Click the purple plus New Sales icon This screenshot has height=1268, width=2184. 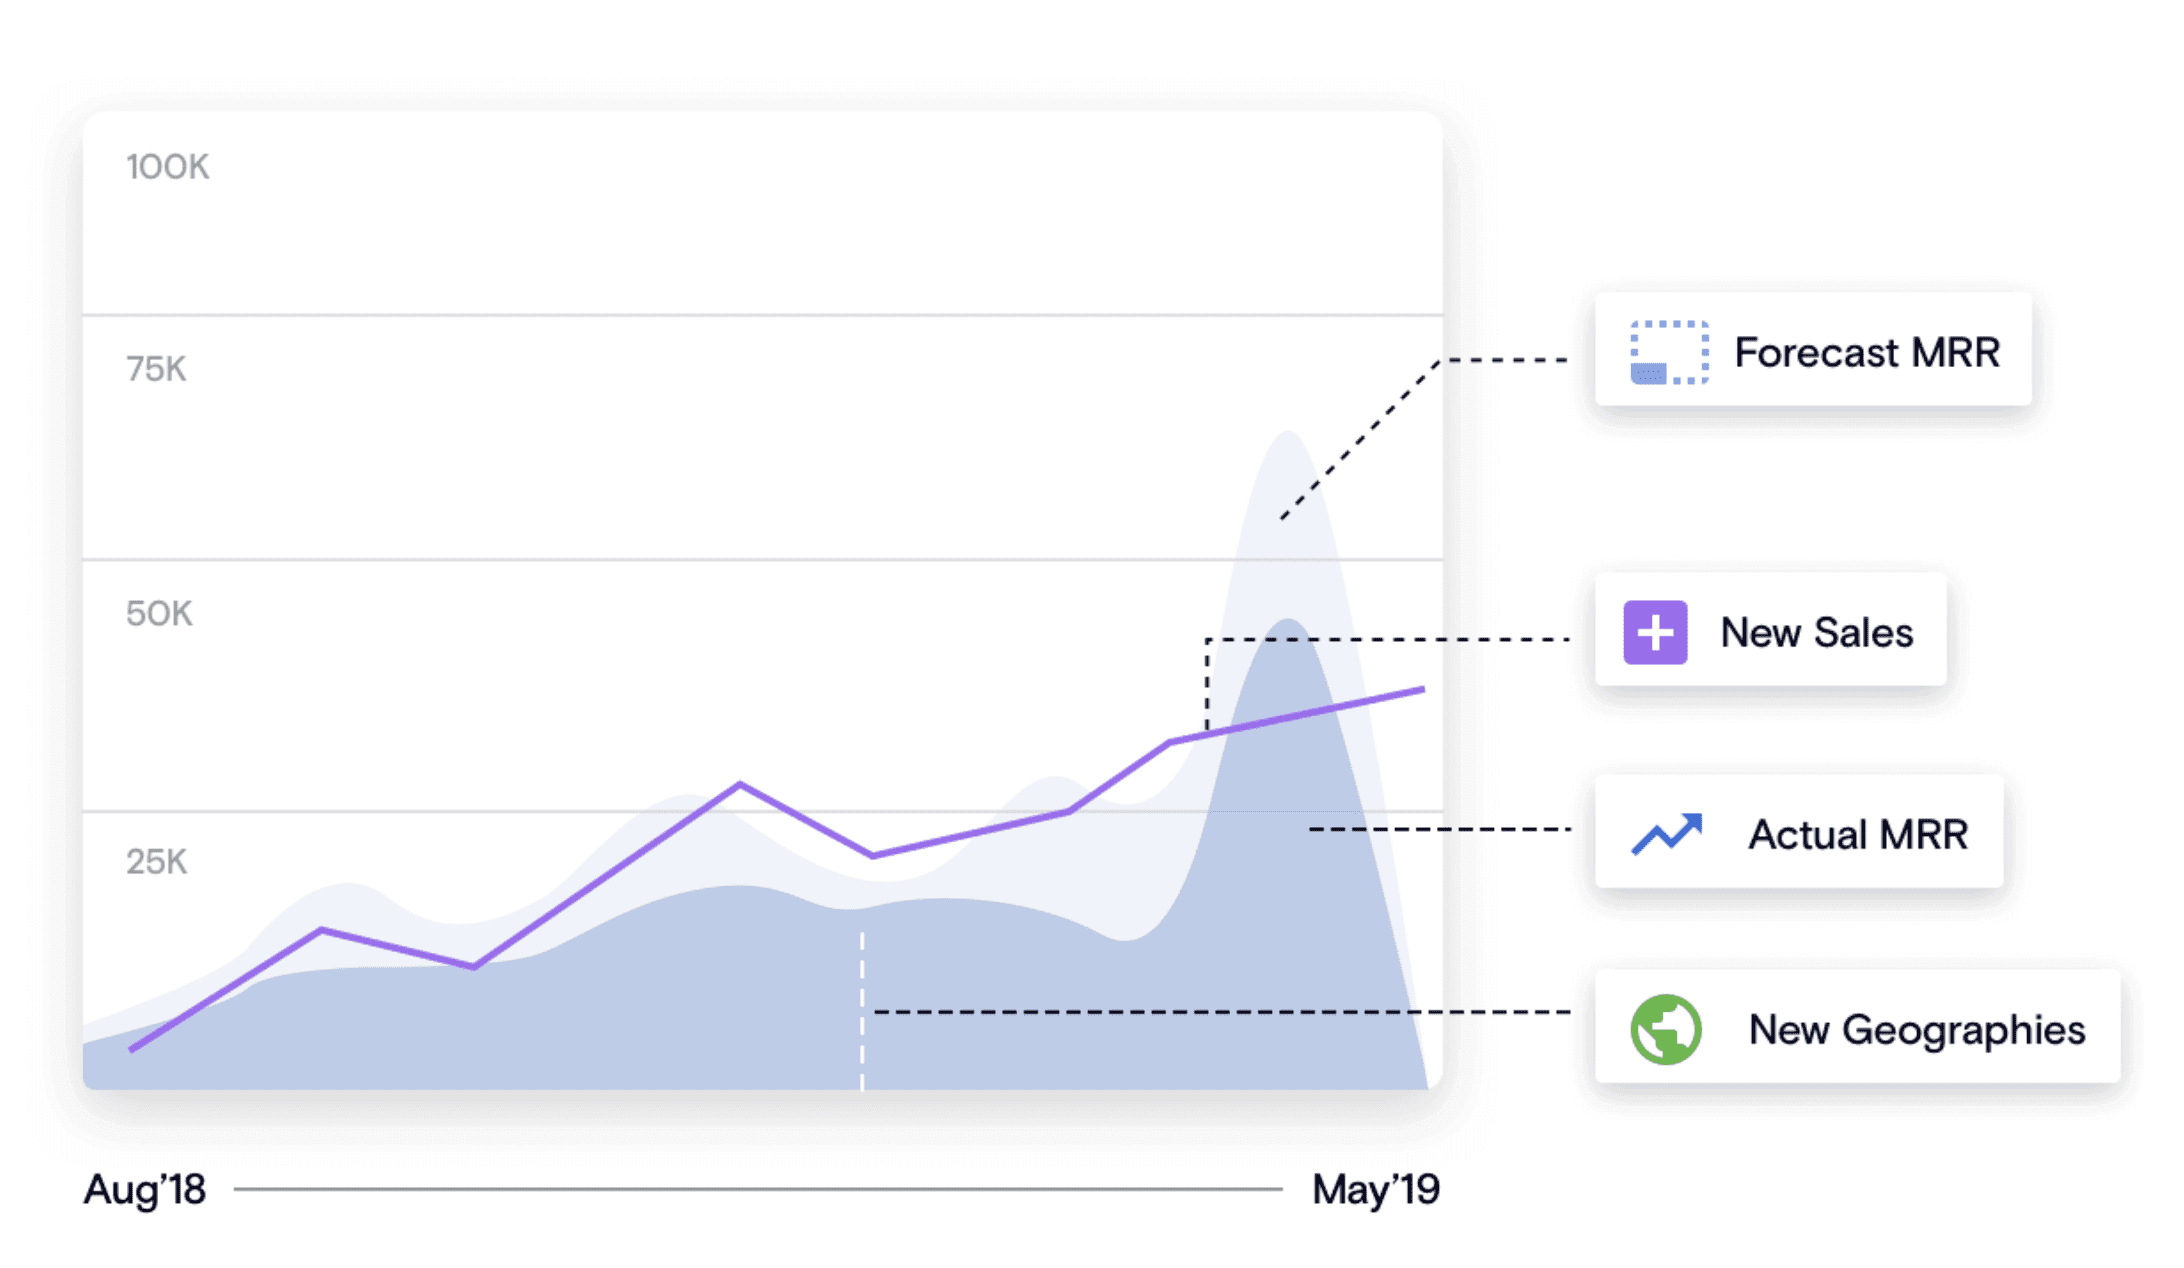(1655, 632)
